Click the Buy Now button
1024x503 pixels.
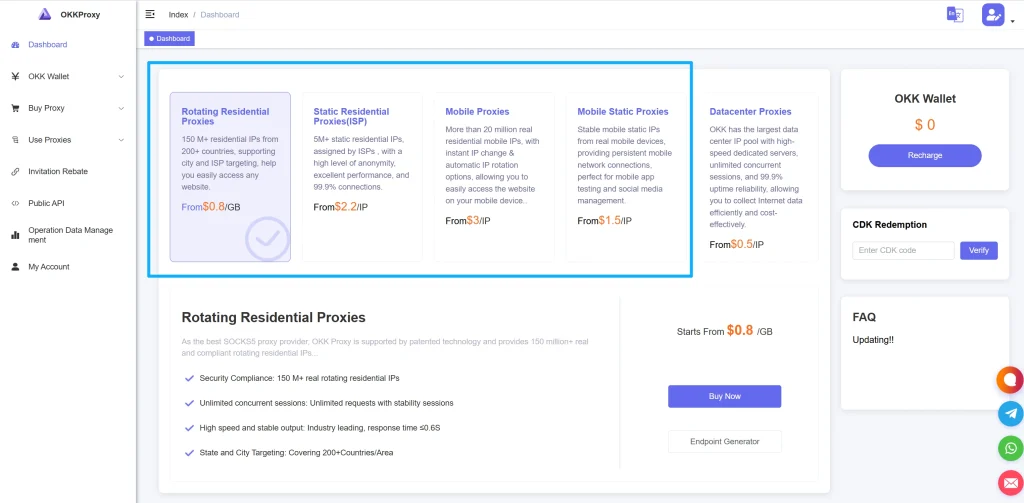[x=724, y=396]
